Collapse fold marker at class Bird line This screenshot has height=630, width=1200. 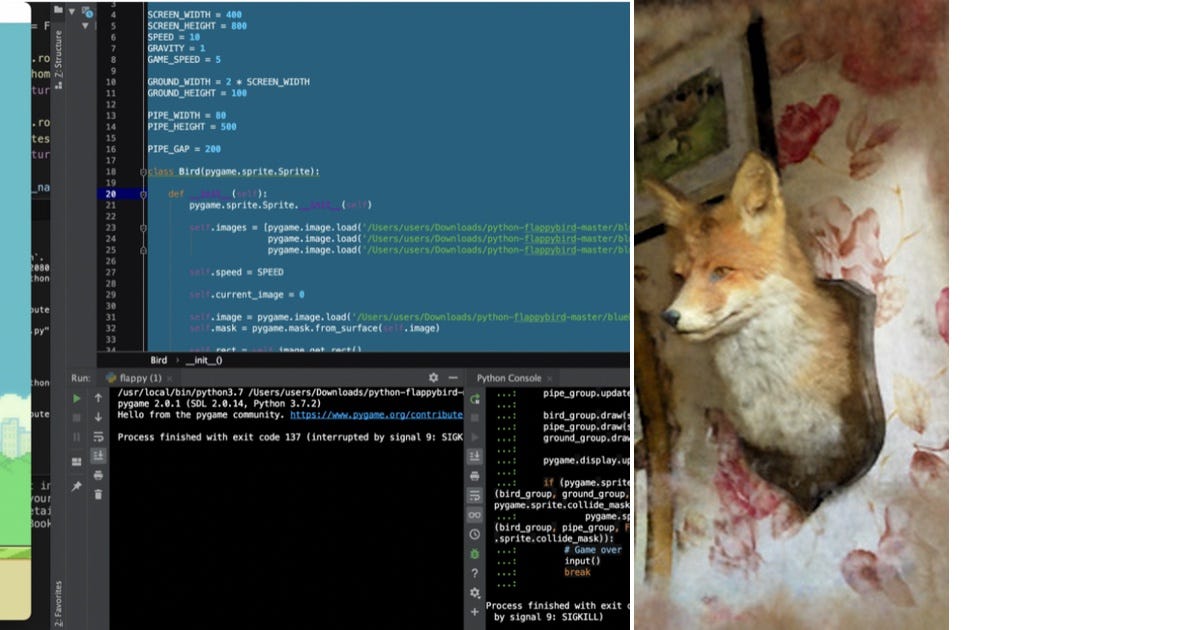tap(144, 172)
